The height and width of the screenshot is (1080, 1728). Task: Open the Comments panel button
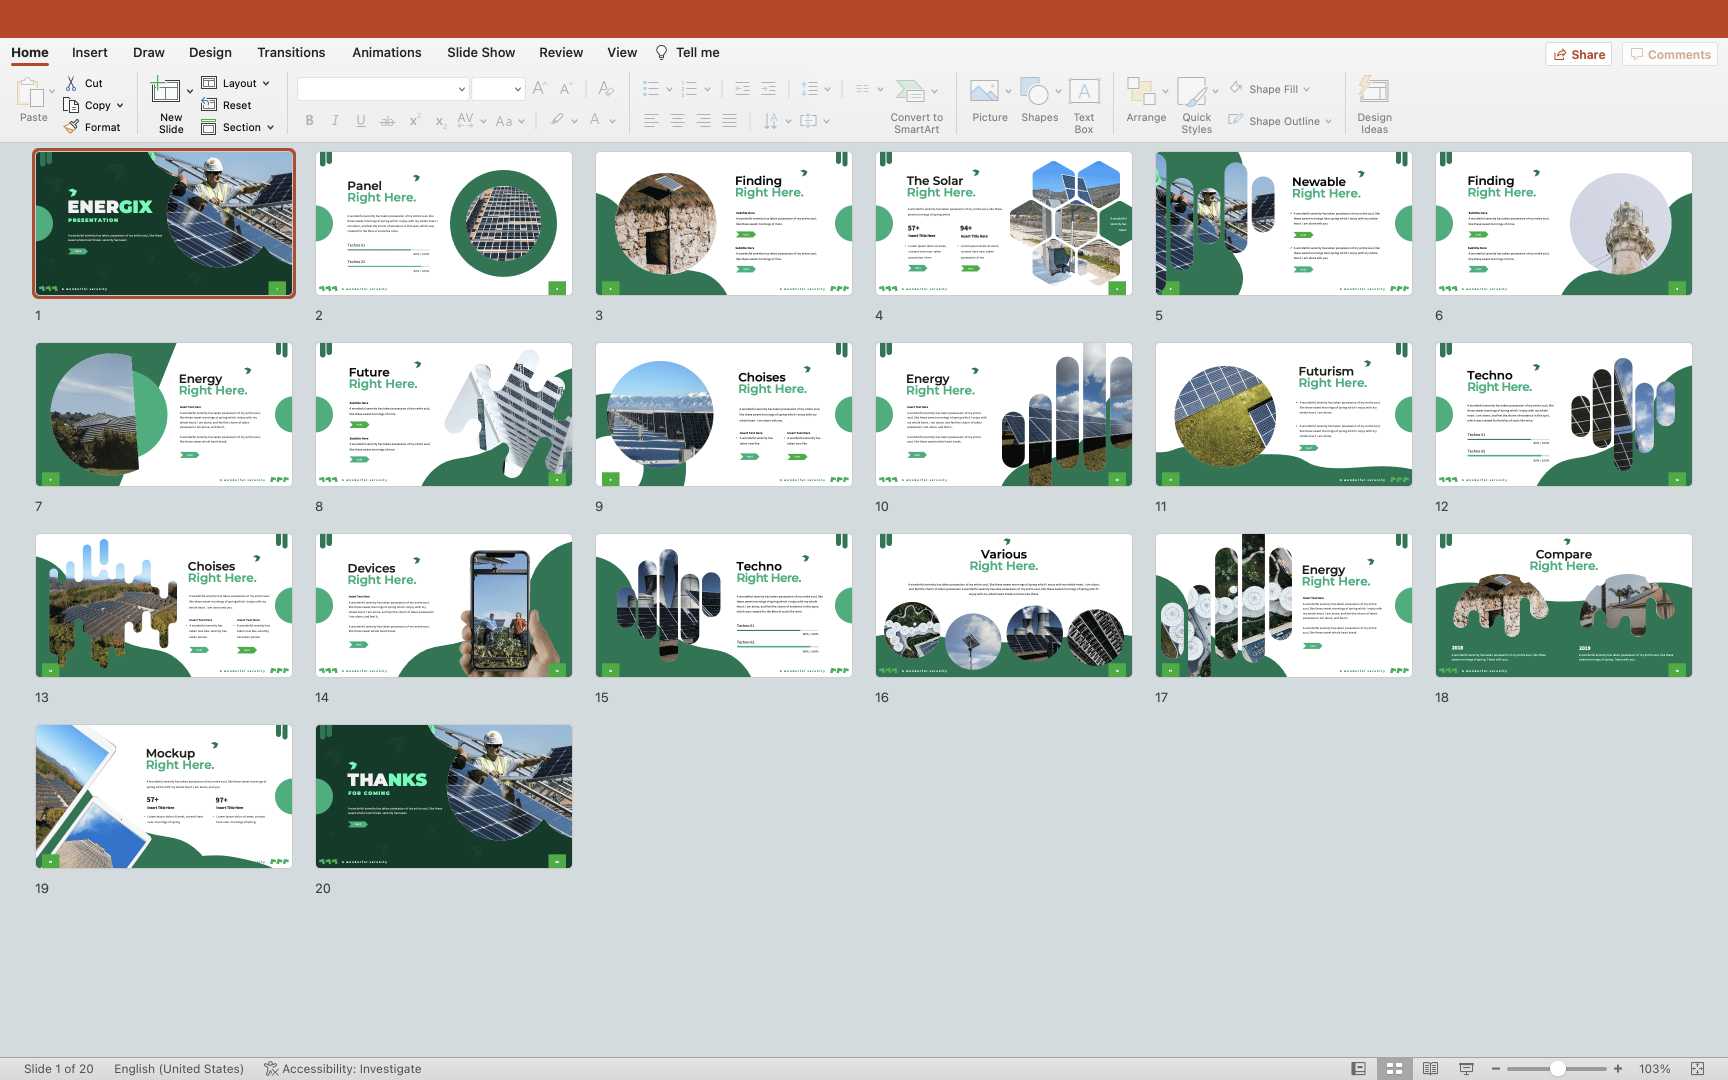click(1669, 54)
